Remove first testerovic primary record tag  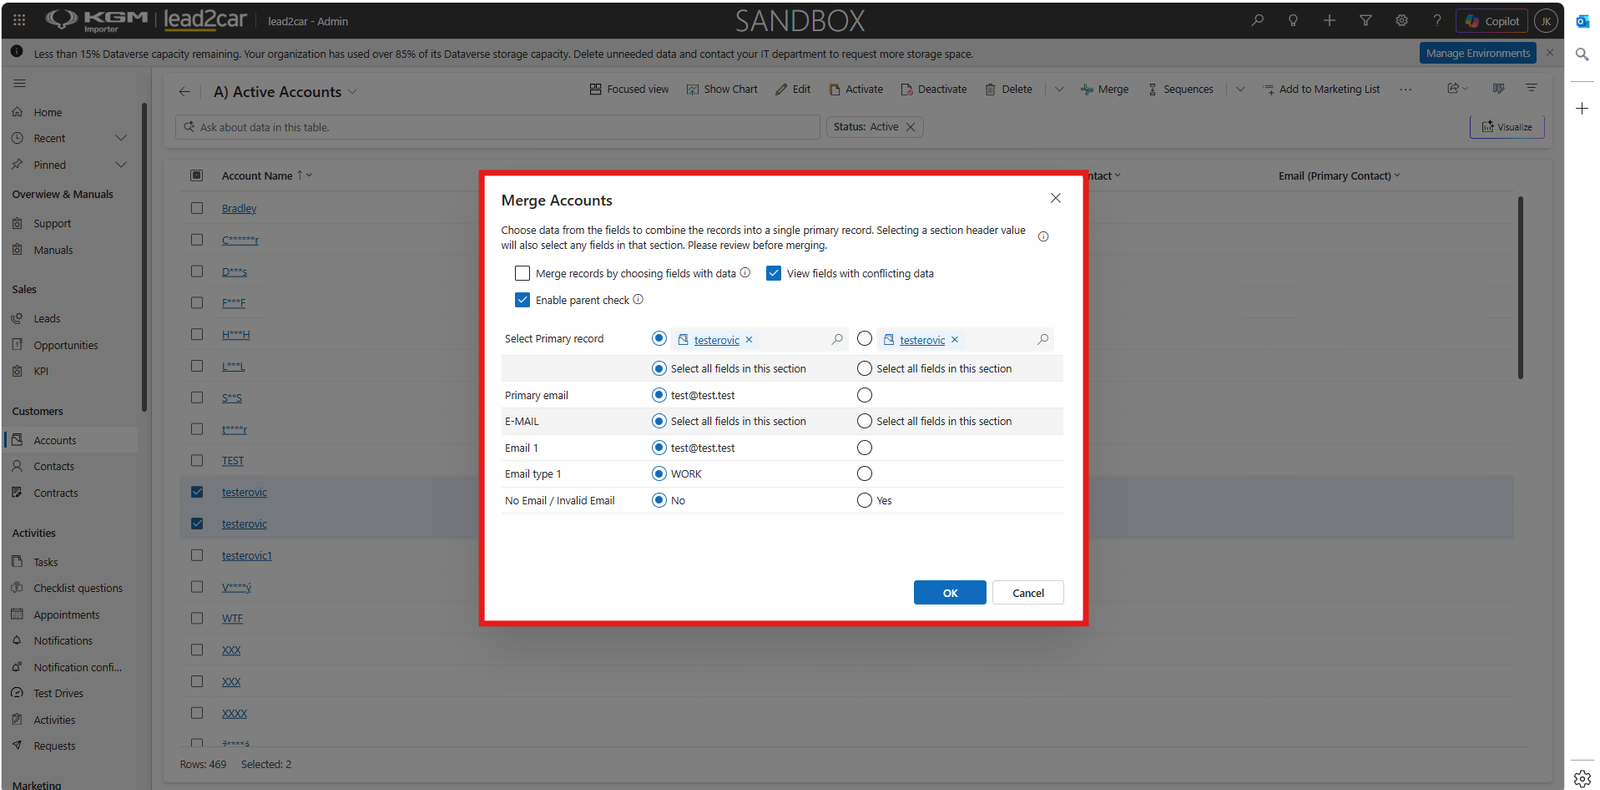749,340
